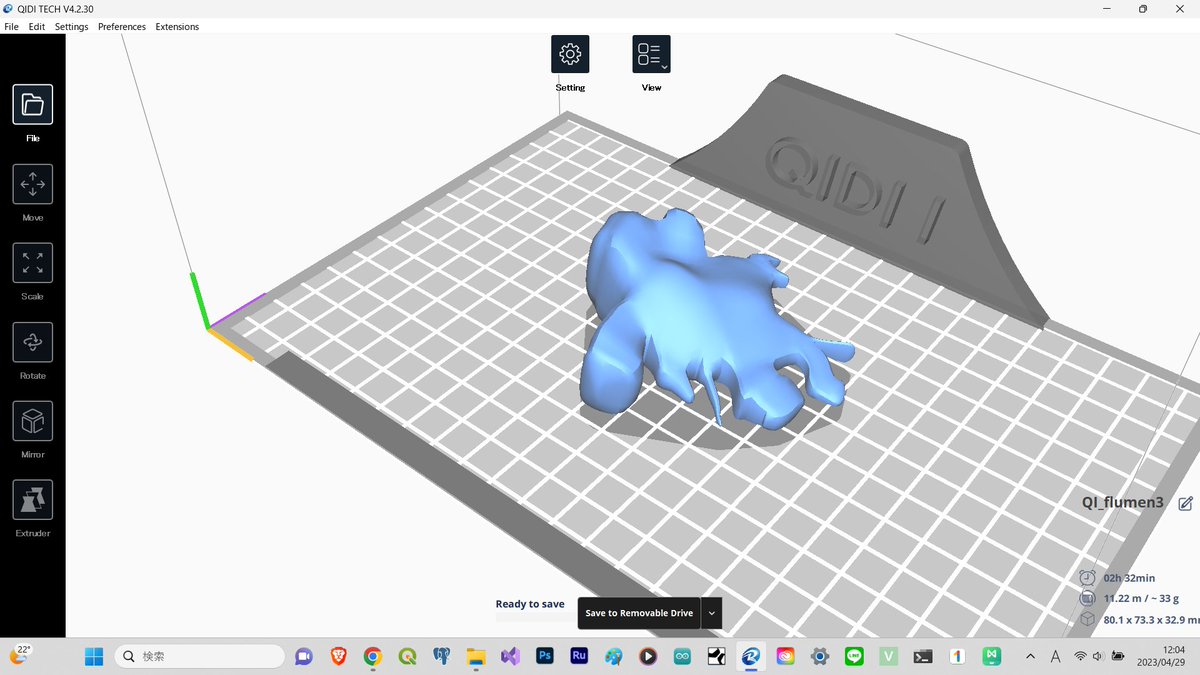Viewport: 1200px width, 675px height.
Task: Click the IME input mode A indicator
Action: [x=1055, y=656]
